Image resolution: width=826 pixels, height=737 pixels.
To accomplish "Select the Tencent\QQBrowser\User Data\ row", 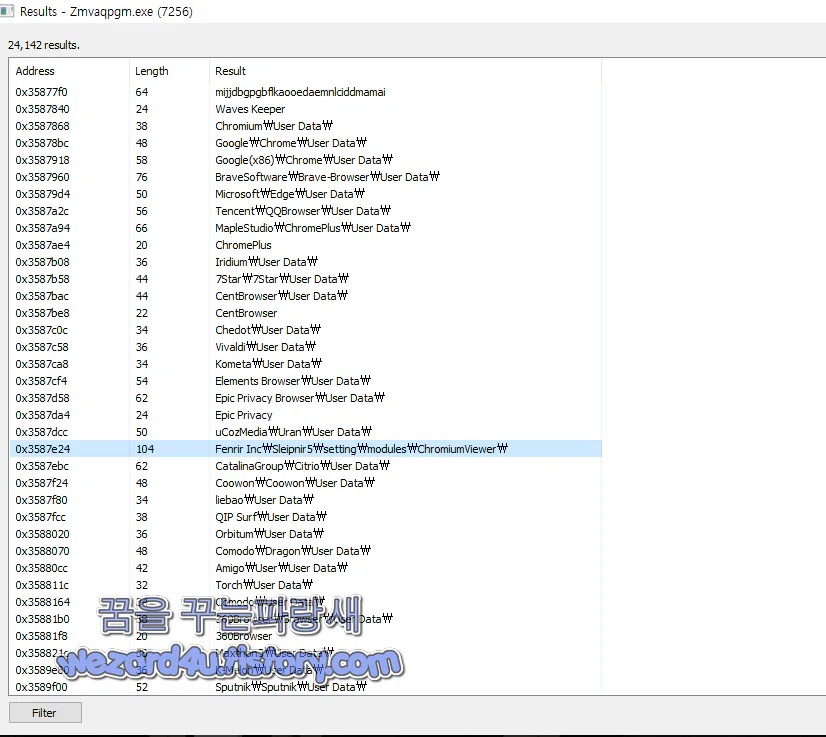I will [306, 211].
